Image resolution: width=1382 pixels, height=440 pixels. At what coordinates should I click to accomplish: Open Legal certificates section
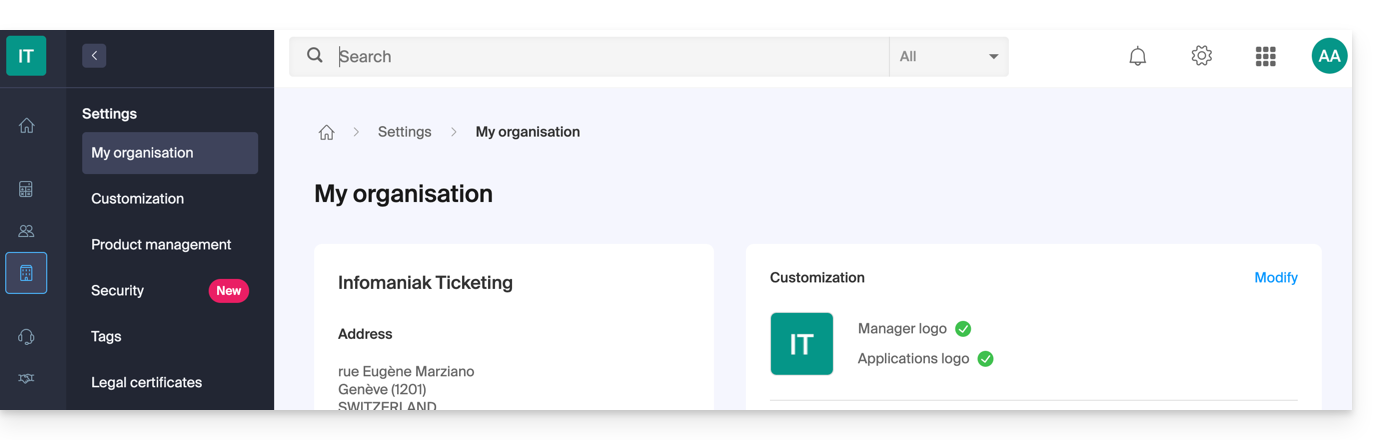146,383
